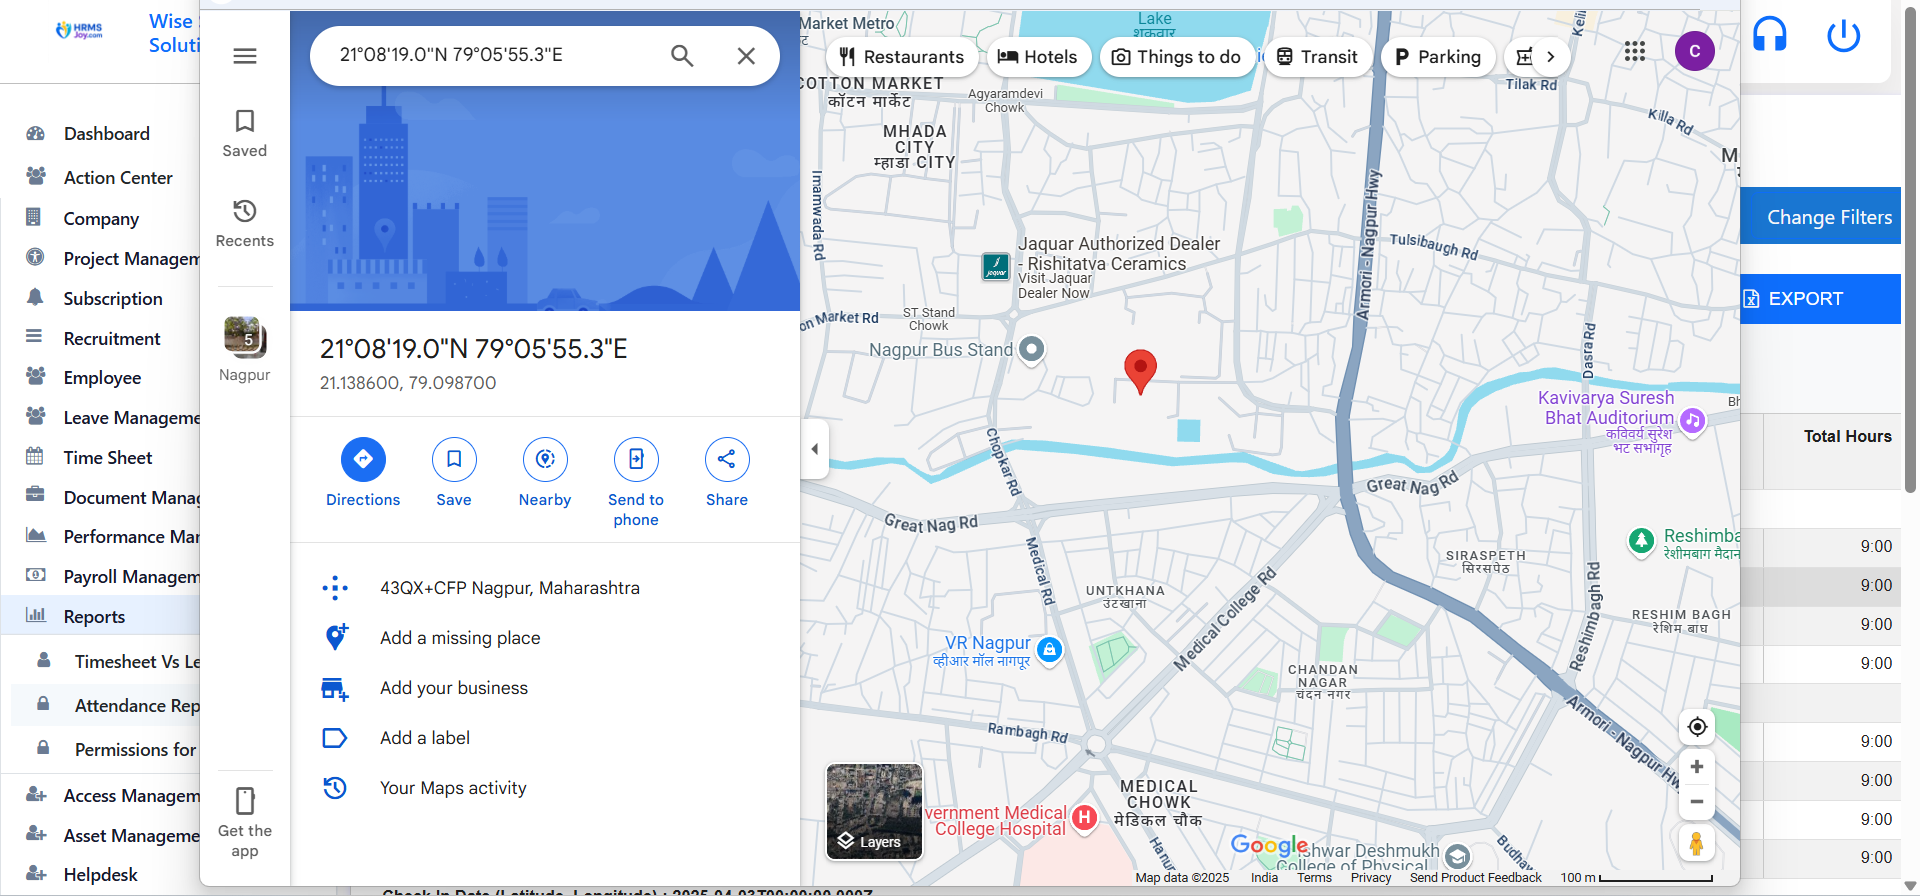
Task: Send location to phone
Action: 636,483
